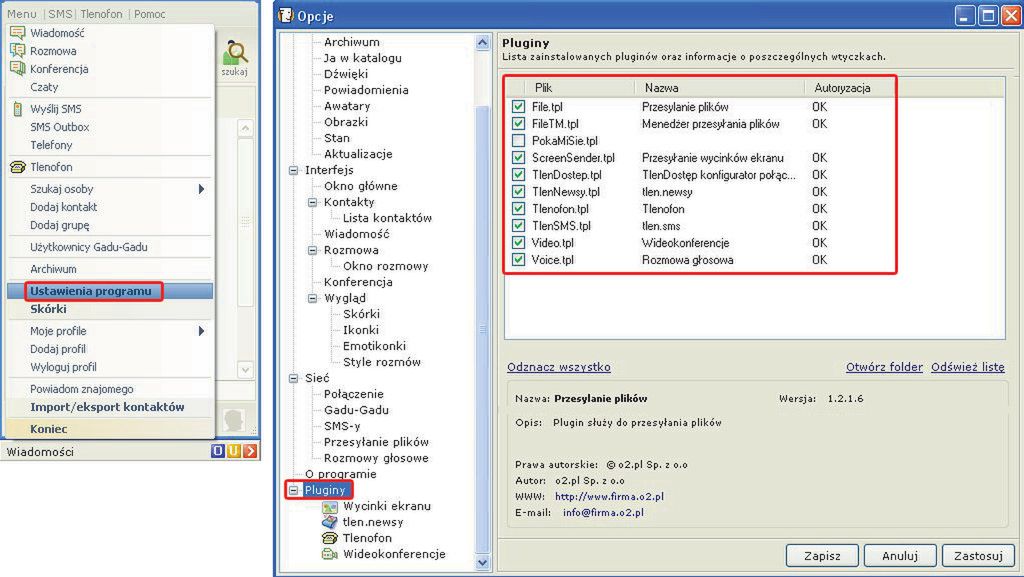Open the Szukaj osoby submenu arrow

tap(201, 189)
